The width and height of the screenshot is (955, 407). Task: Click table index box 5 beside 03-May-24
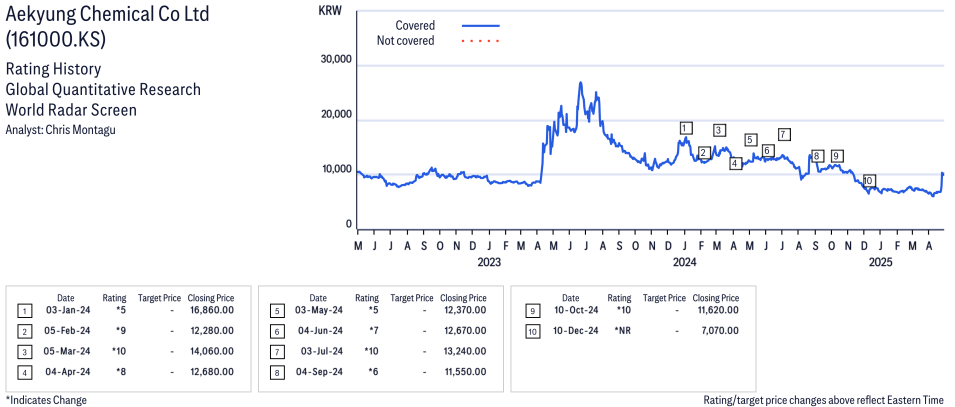coord(277,311)
